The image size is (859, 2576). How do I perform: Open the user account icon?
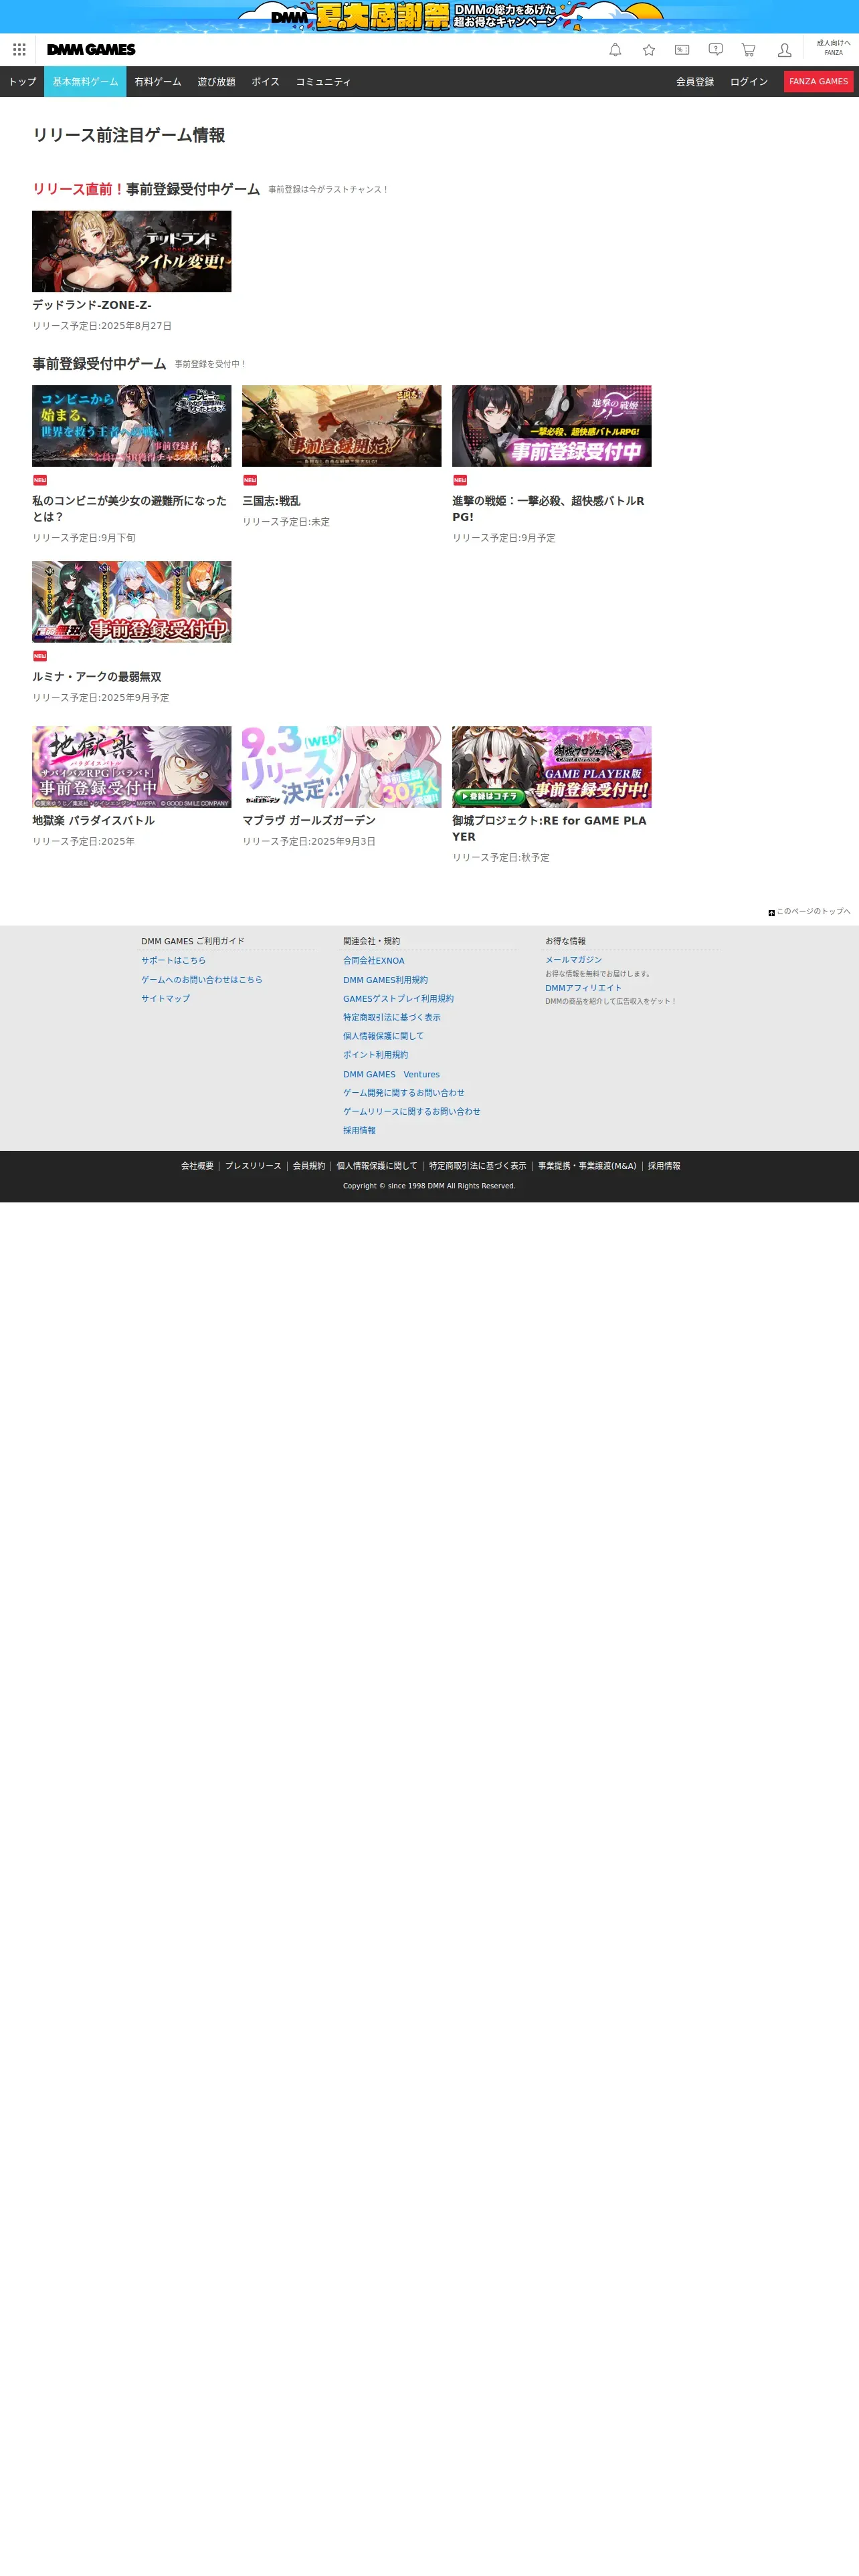tap(784, 50)
